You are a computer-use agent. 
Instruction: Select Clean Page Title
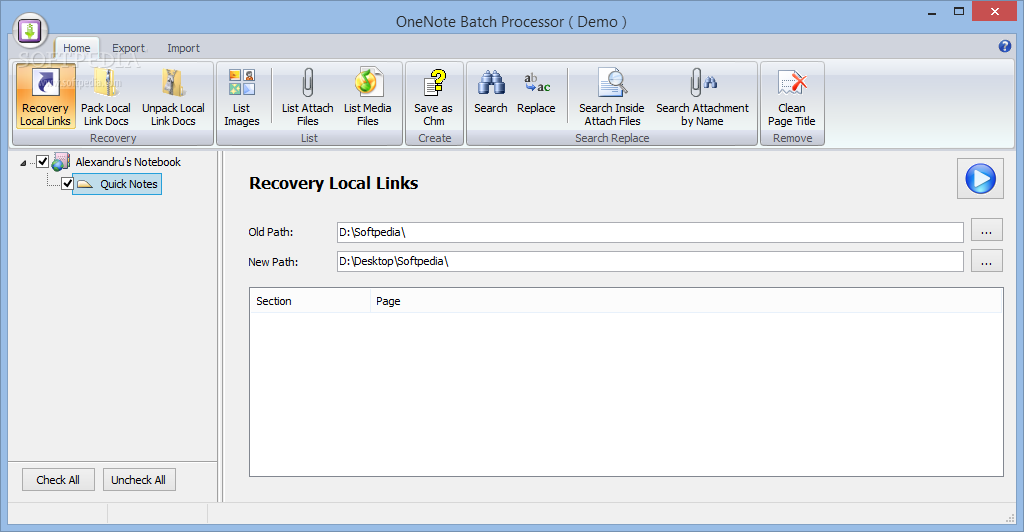pos(792,97)
